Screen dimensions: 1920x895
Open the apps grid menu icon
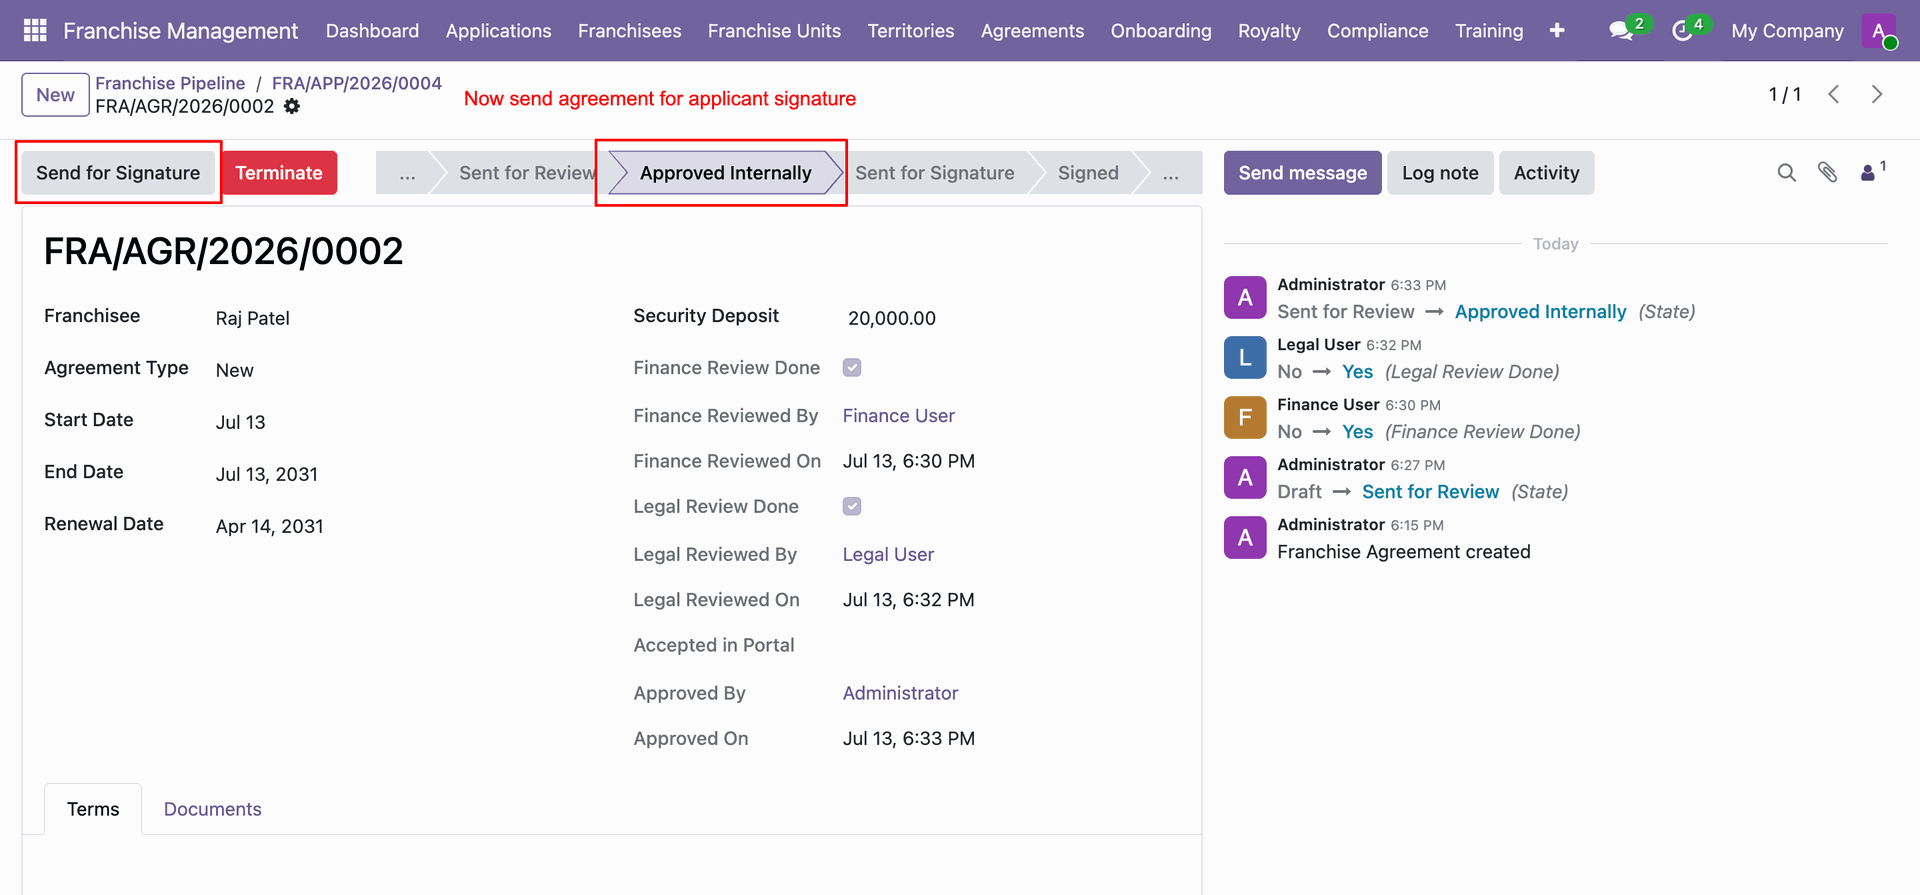(x=35, y=30)
